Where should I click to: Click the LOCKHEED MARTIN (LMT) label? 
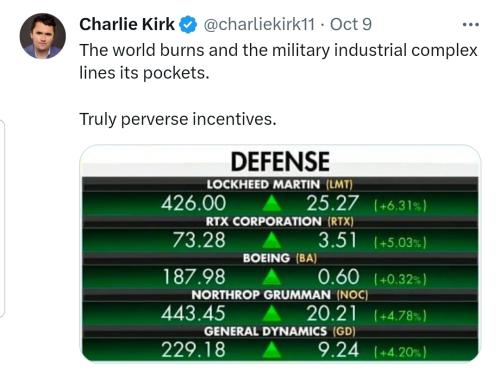[280, 184]
